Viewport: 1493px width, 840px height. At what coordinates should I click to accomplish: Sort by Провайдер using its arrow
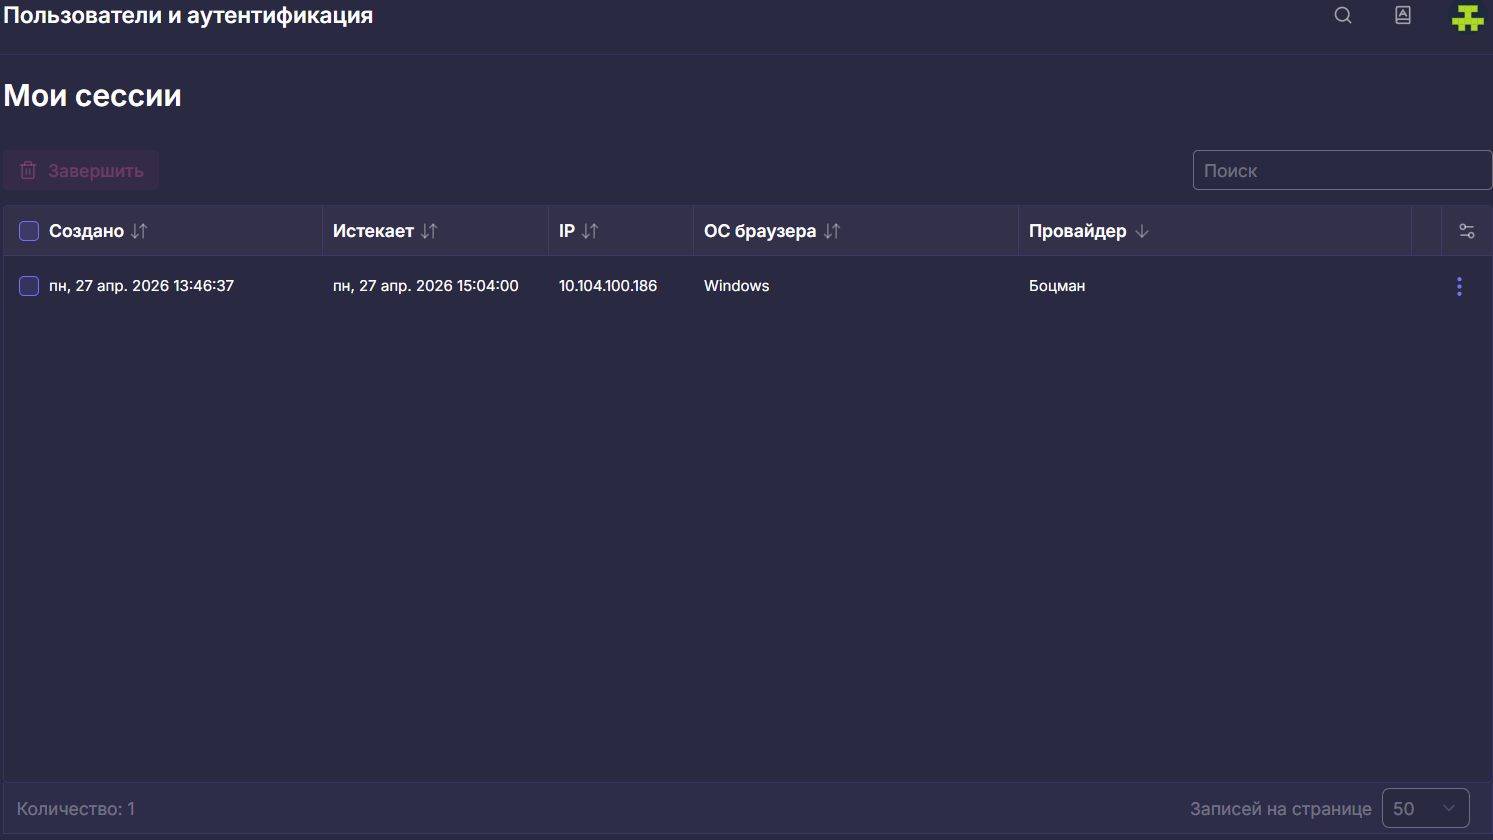(x=1142, y=231)
